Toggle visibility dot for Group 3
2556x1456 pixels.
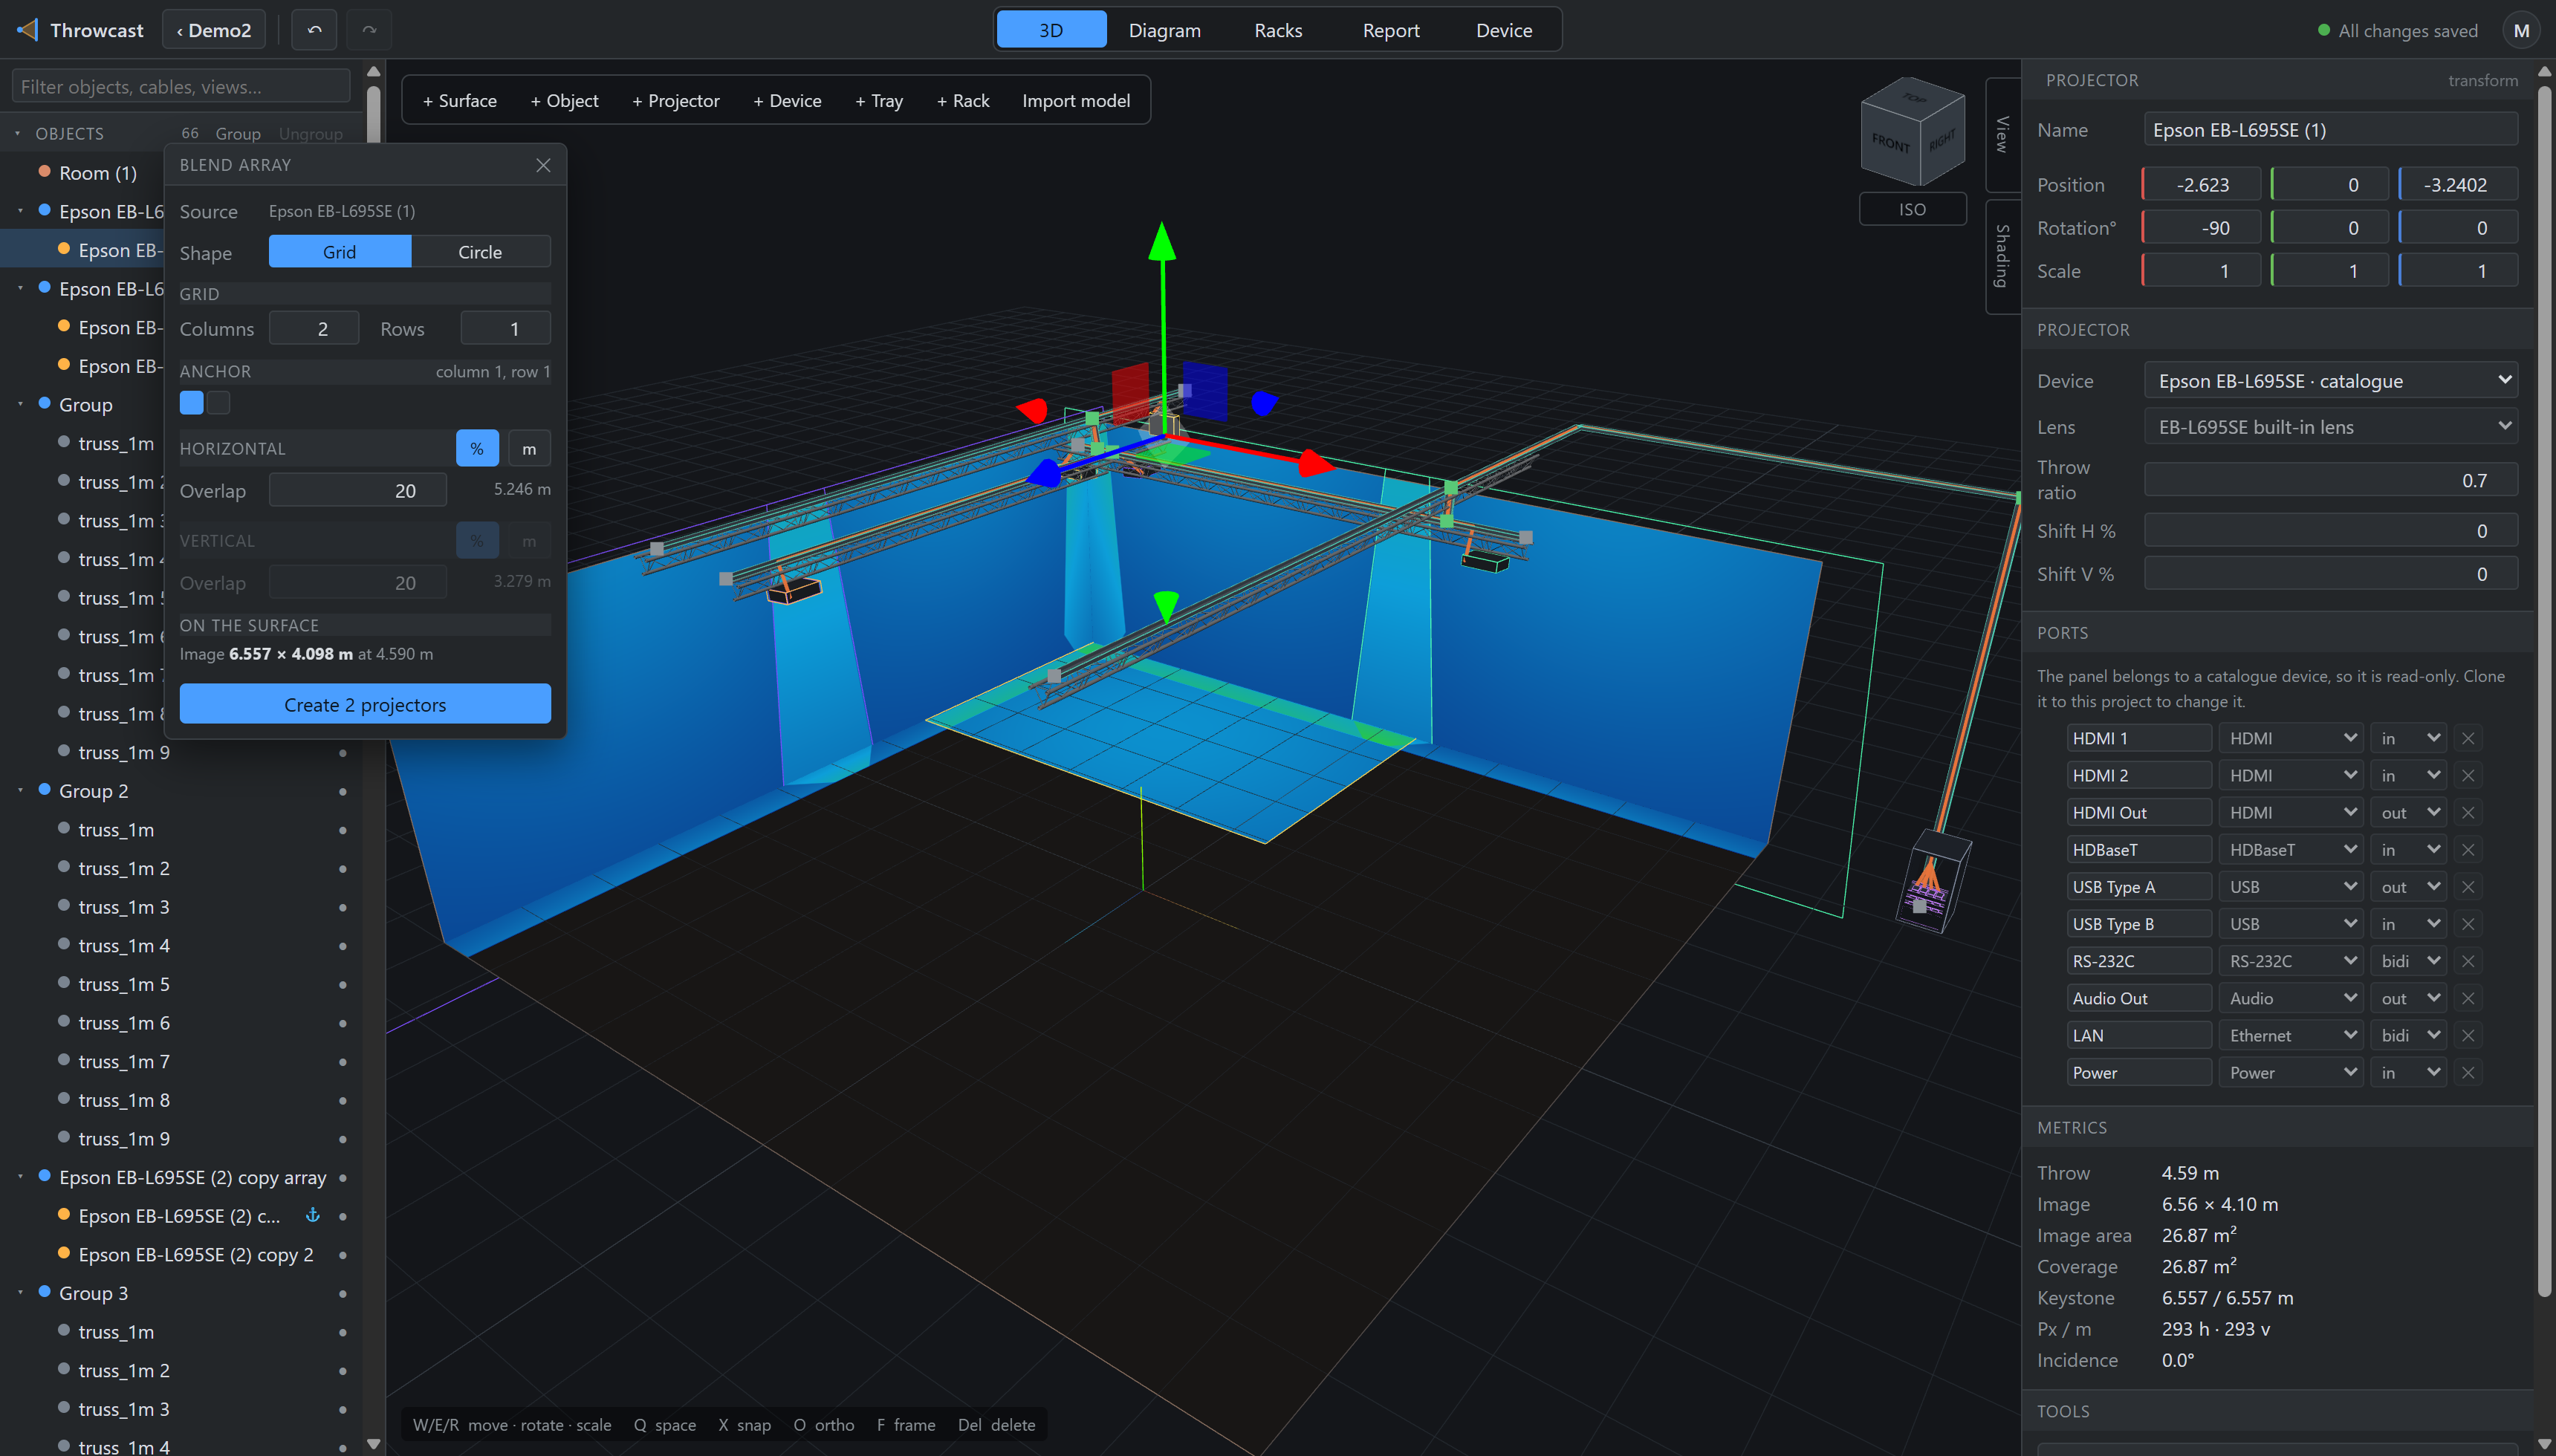click(x=342, y=1293)
